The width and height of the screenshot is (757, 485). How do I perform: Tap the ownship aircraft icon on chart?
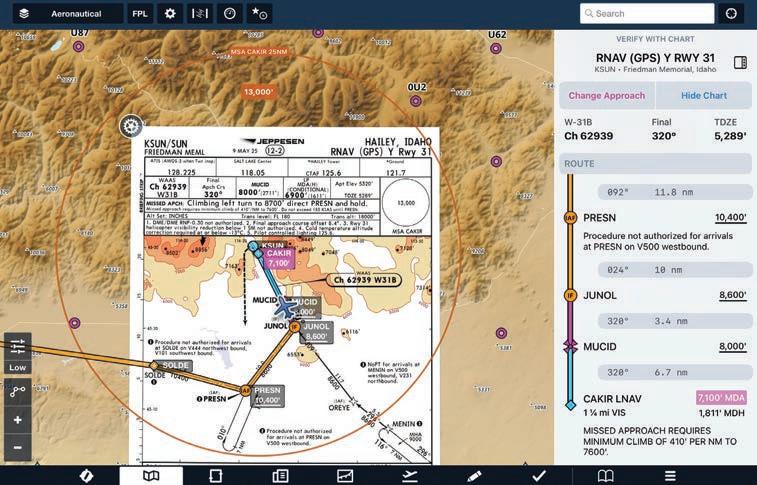click(287, 307)
